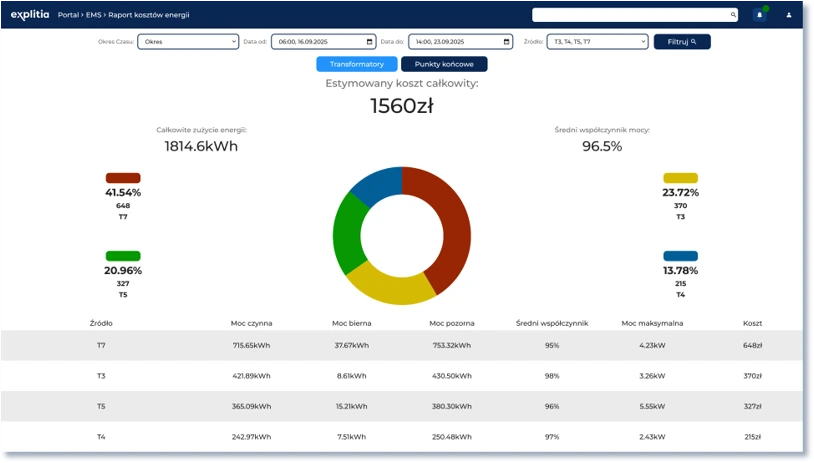Screen dimensions: 814x463
Task: Expand the 'Źródło' source dropdown
Action: pos(597,42)
